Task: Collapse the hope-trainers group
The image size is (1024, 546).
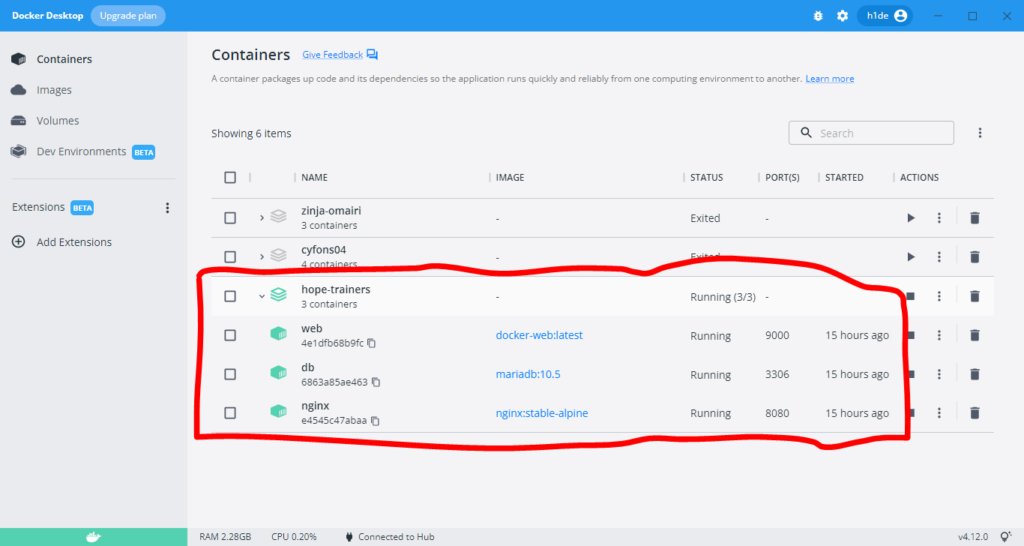Action: (x=262, y=296)
